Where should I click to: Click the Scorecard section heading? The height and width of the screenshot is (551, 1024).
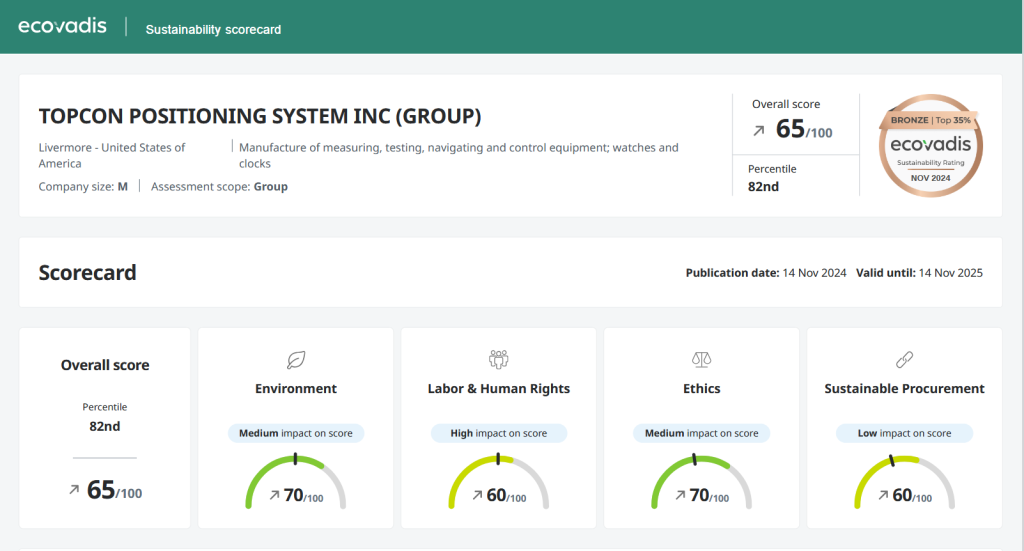[88, 273]
